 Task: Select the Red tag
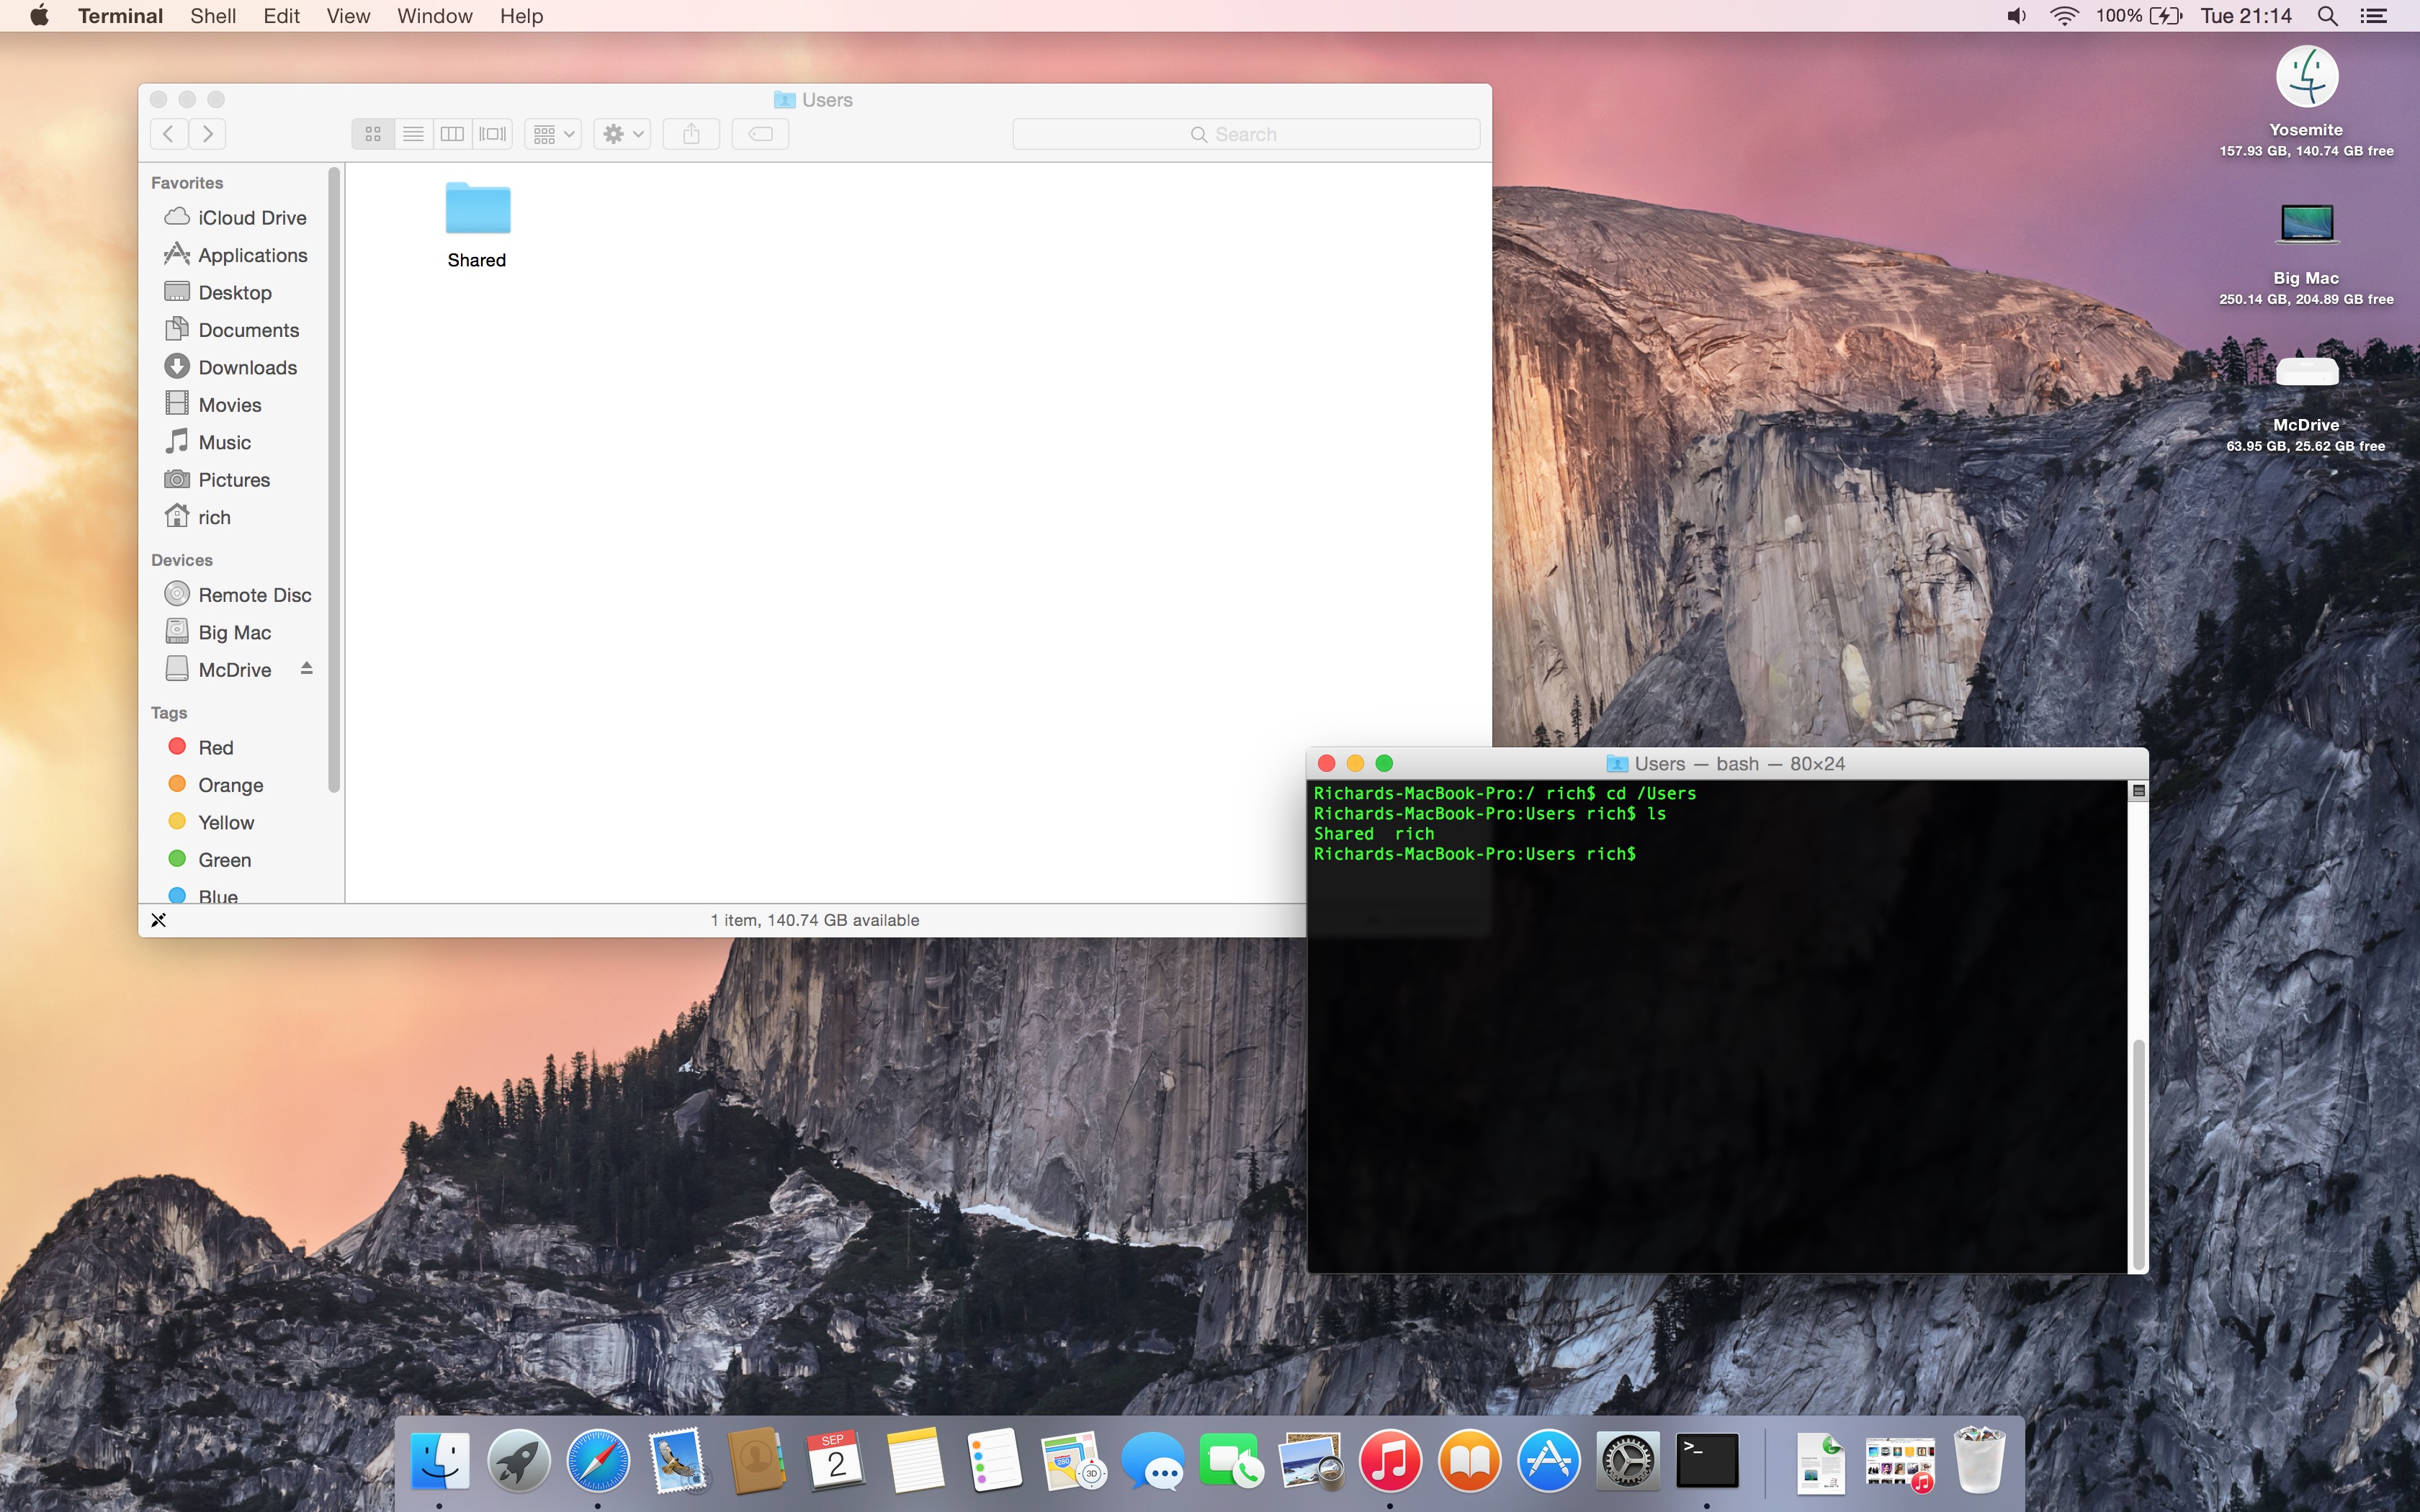tap(215, 747)
